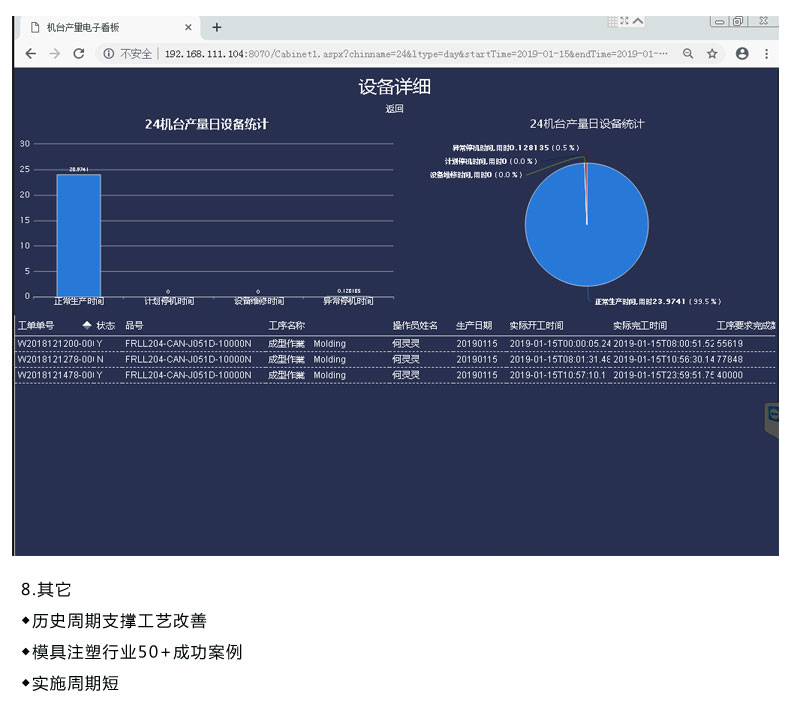The image size is (790, 728).
Task: Sort table by the 工单单号 column arrow
Action: [x=86, y=326]
